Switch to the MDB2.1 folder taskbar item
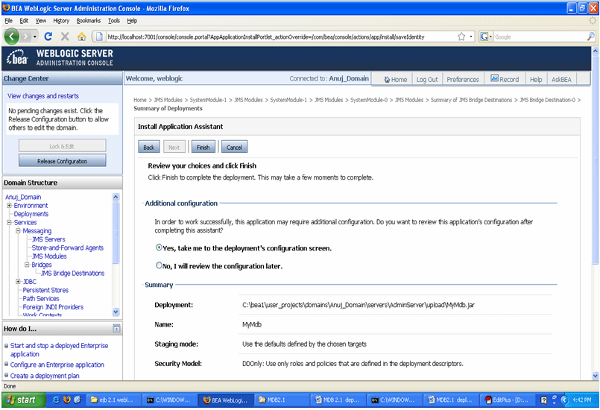Image resolution: width=600 pixels, height=410 pixels. [281, 400]
